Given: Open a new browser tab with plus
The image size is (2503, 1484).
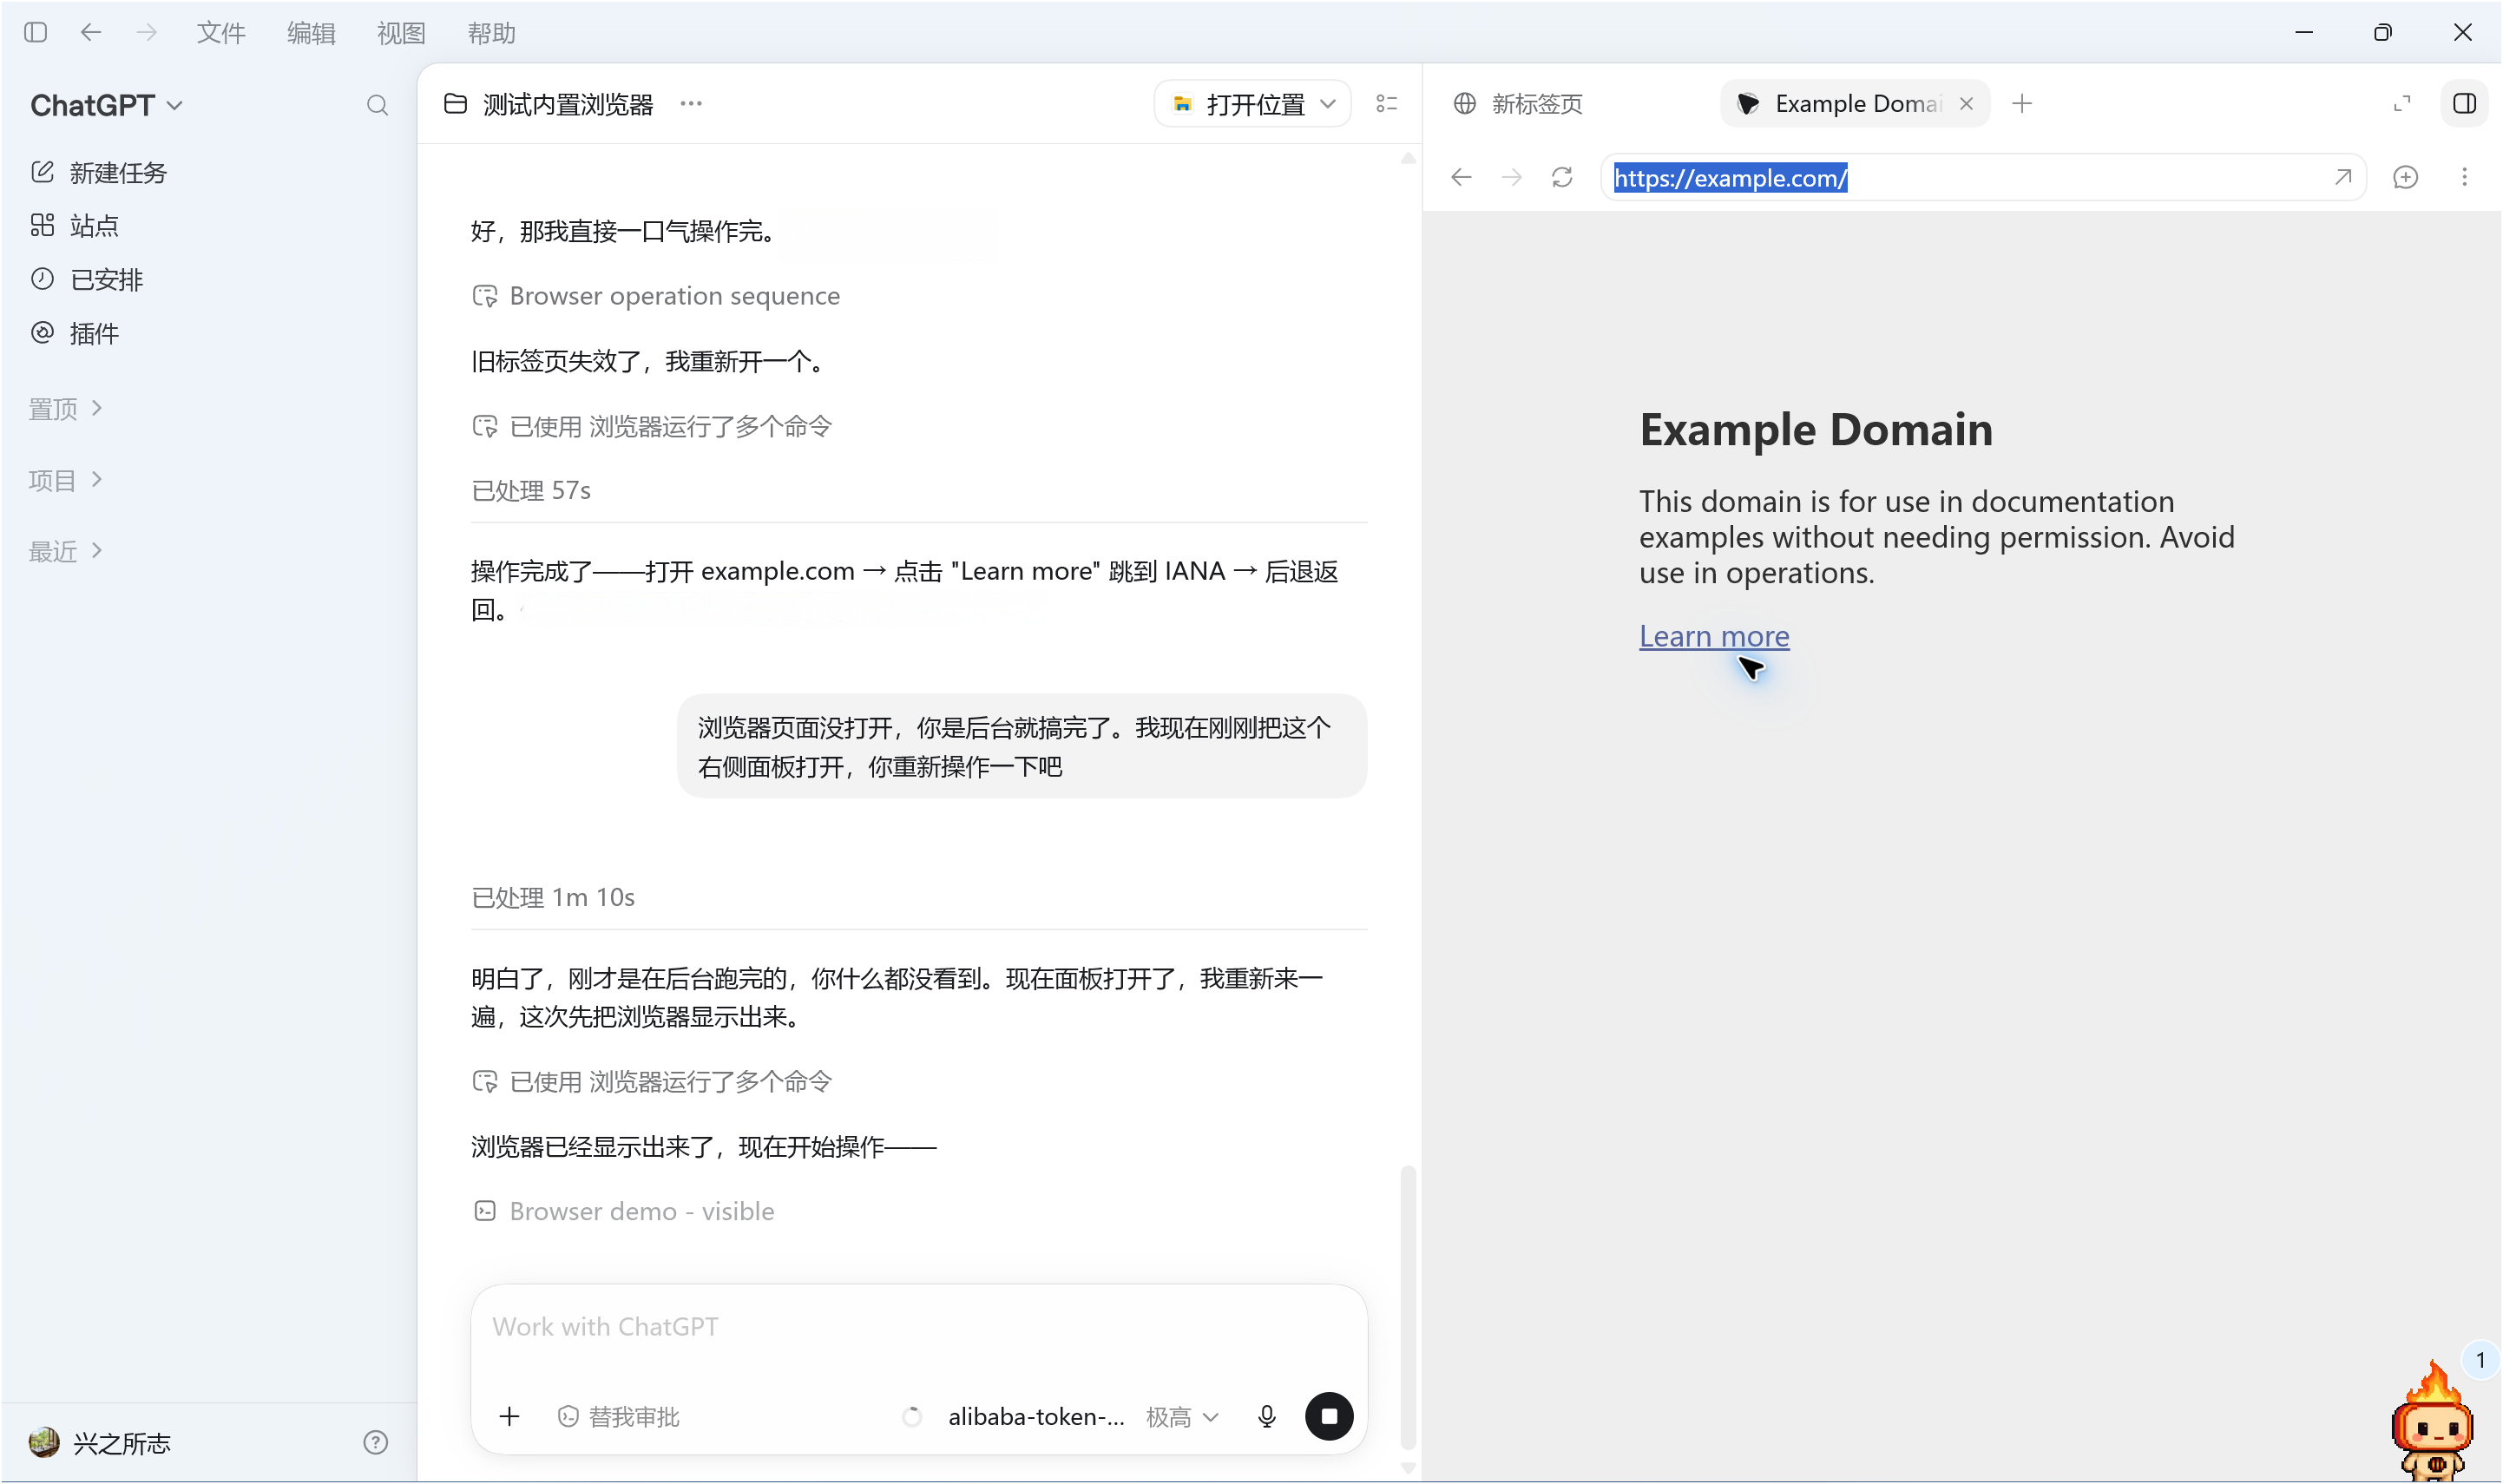Looking at the screenshot, I should click(2022, 104).
